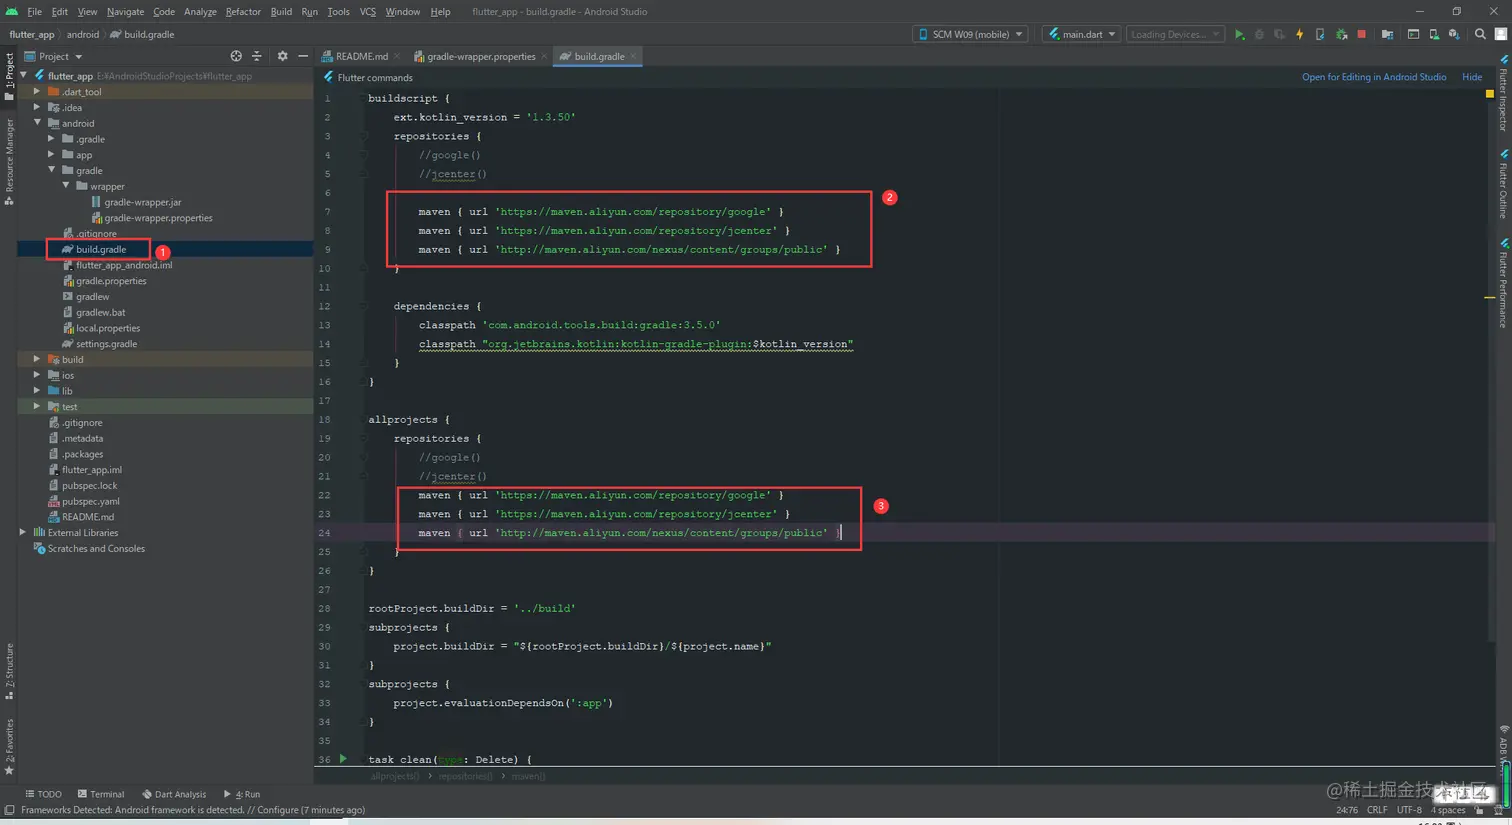Open main.dart run configuration dropdown
1512x825 pixels.
1081,34
